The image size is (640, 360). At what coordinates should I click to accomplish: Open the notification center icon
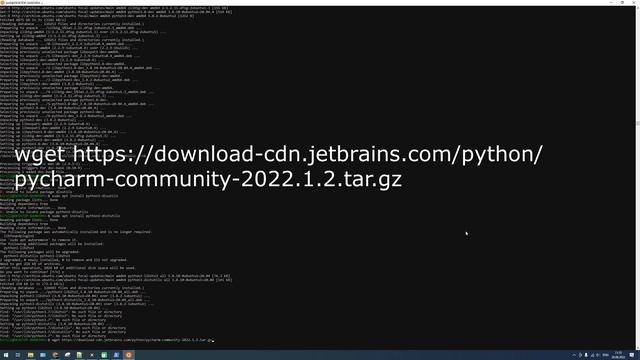point(632,355)
